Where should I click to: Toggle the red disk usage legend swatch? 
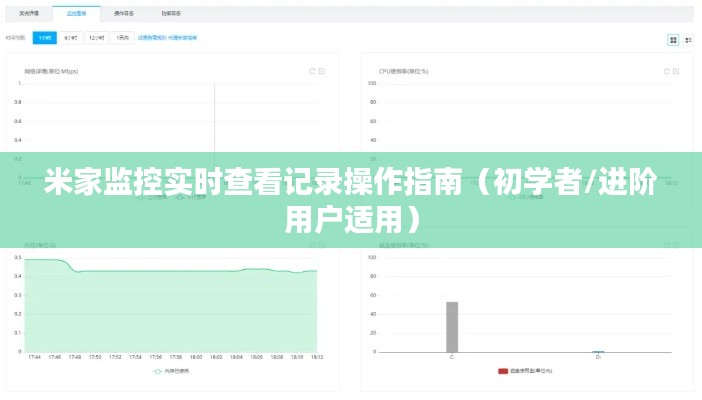503,371
